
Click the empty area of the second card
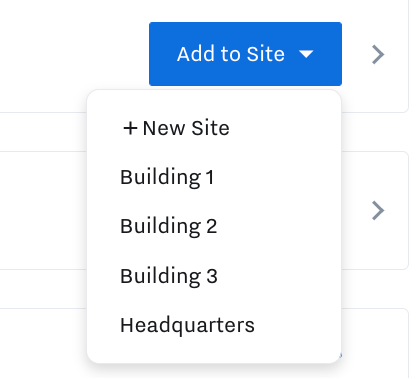(x=43, y=210)
